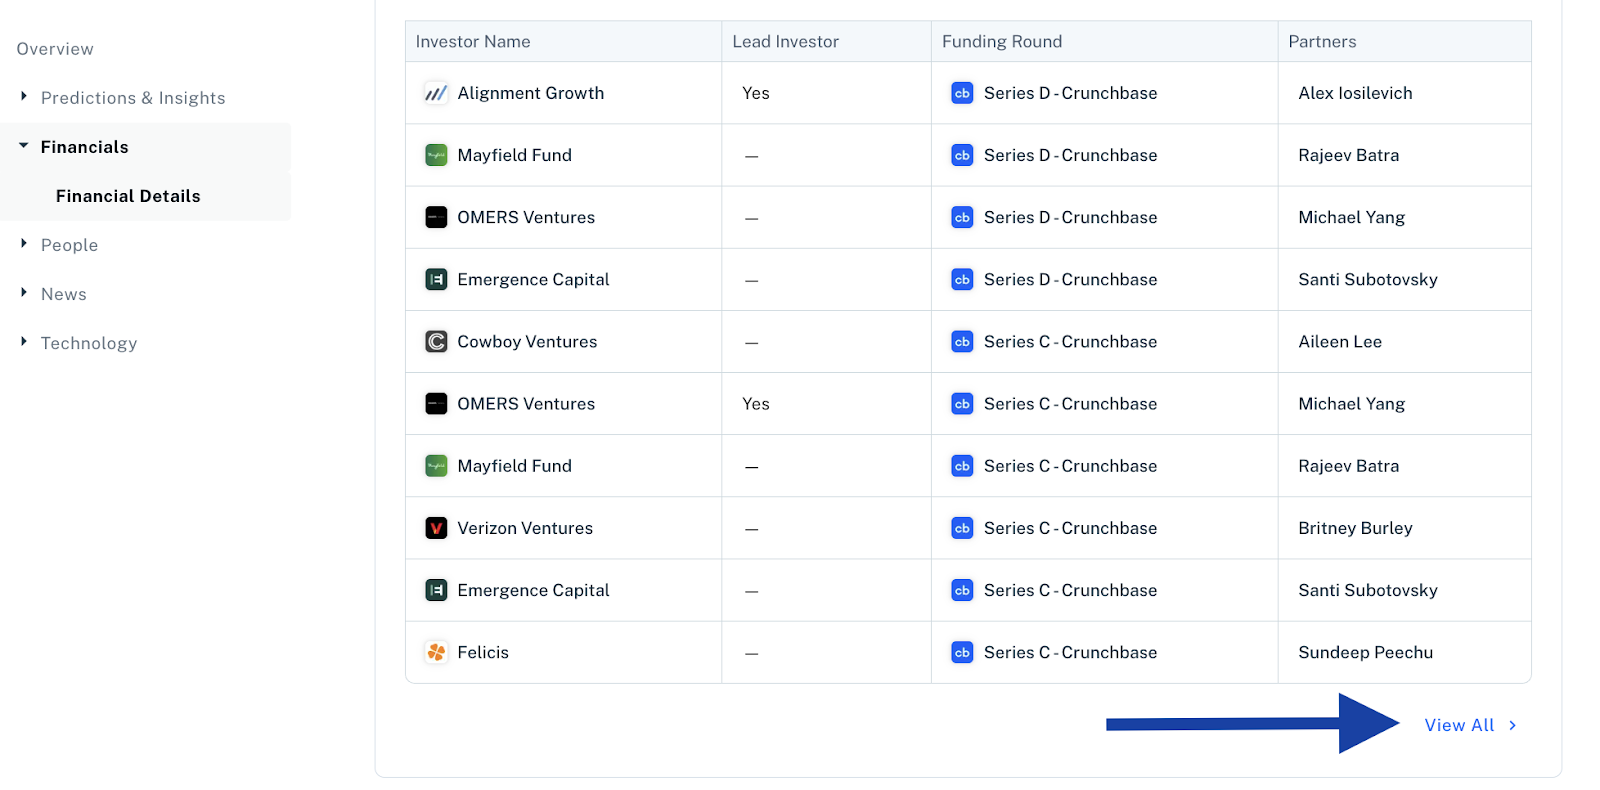Open Verizon Ventures investor link
This screenshot has width=1600, height=790.
click(525, 528)
